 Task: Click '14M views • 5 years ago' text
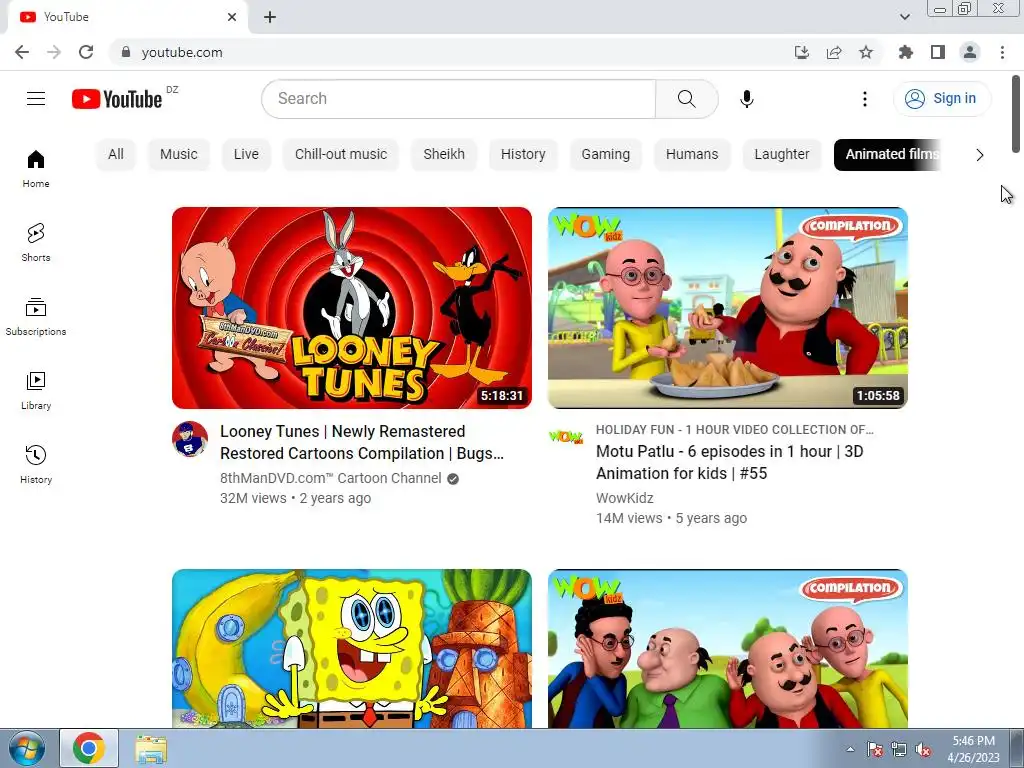click(x=671, y=518)
